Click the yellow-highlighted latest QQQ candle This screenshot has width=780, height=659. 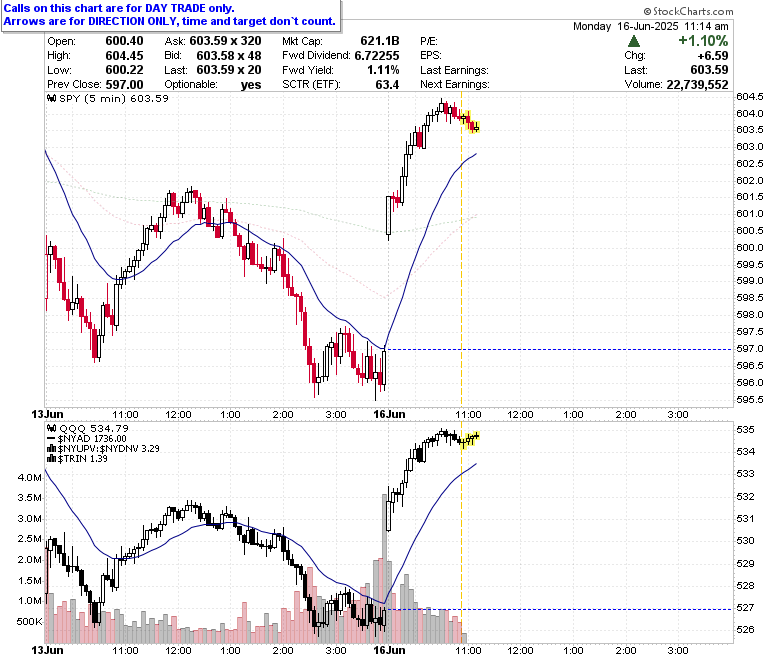click(476, 436)
